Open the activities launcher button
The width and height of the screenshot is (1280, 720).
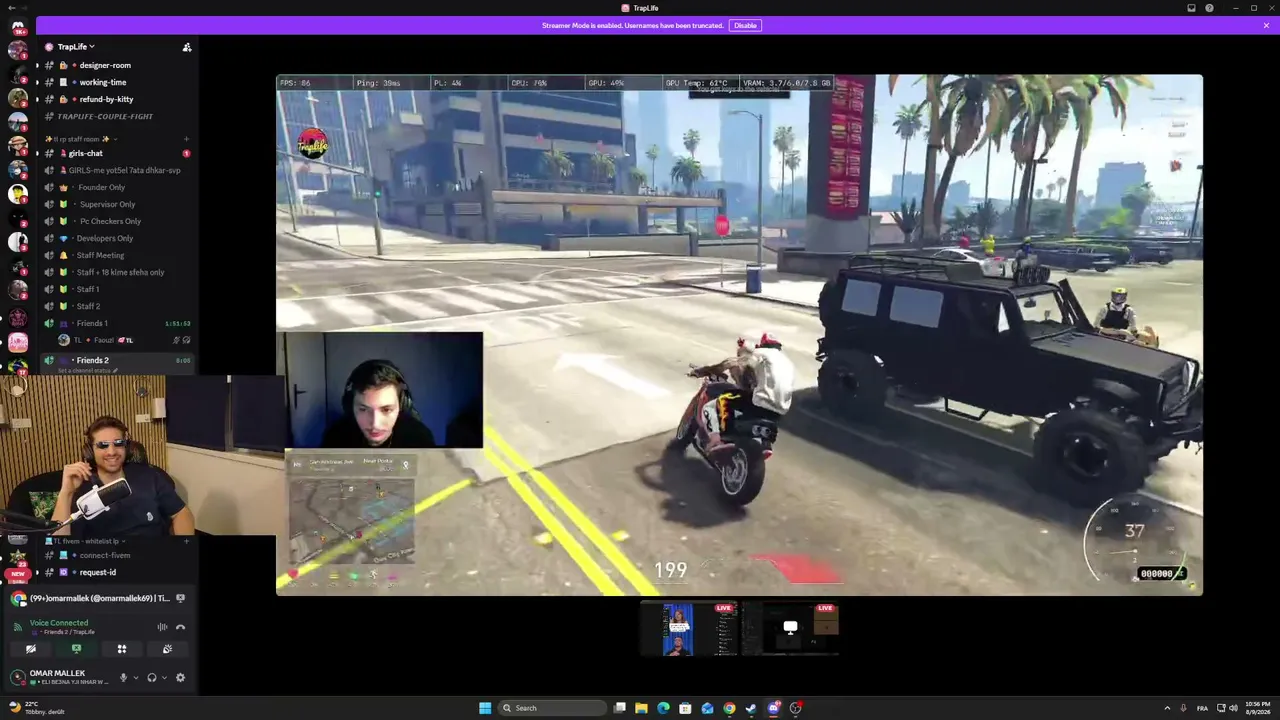(x=122, y=649)
